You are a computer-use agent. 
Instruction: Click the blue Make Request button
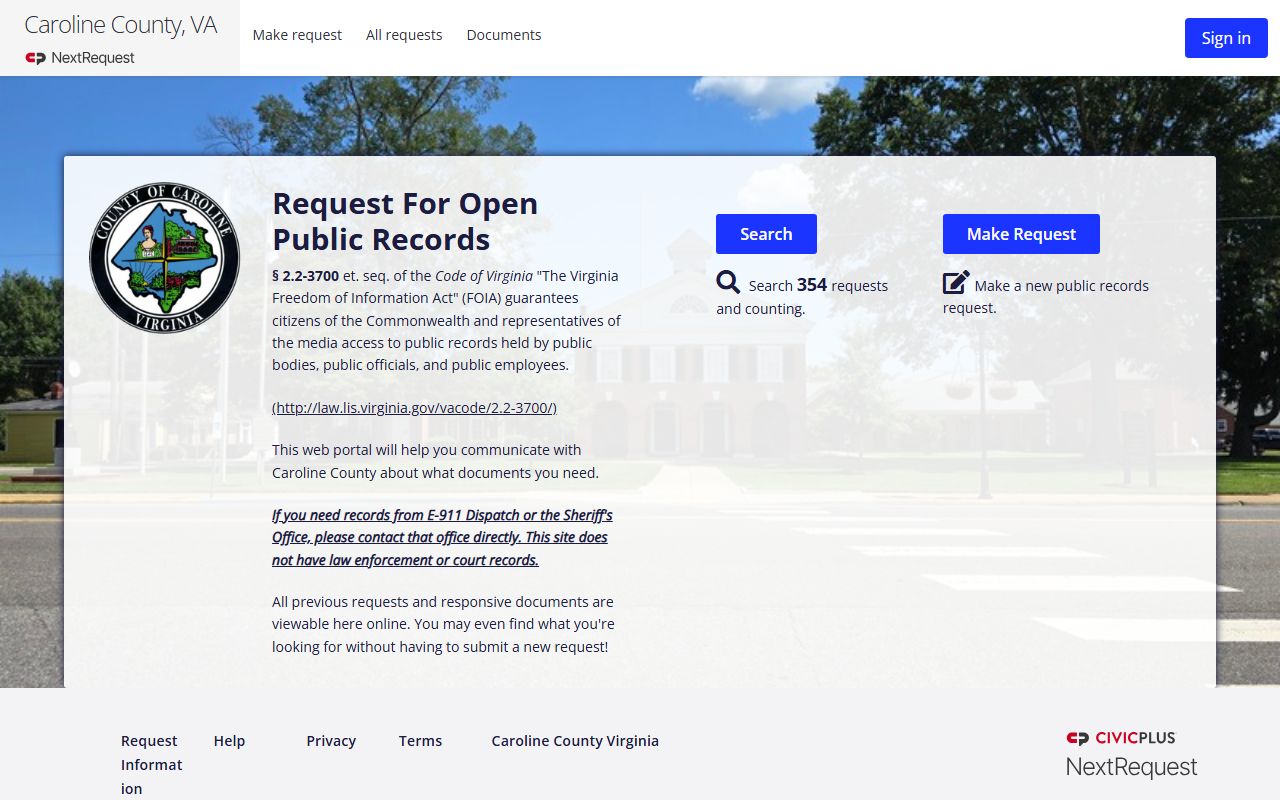coord(1021,234)
